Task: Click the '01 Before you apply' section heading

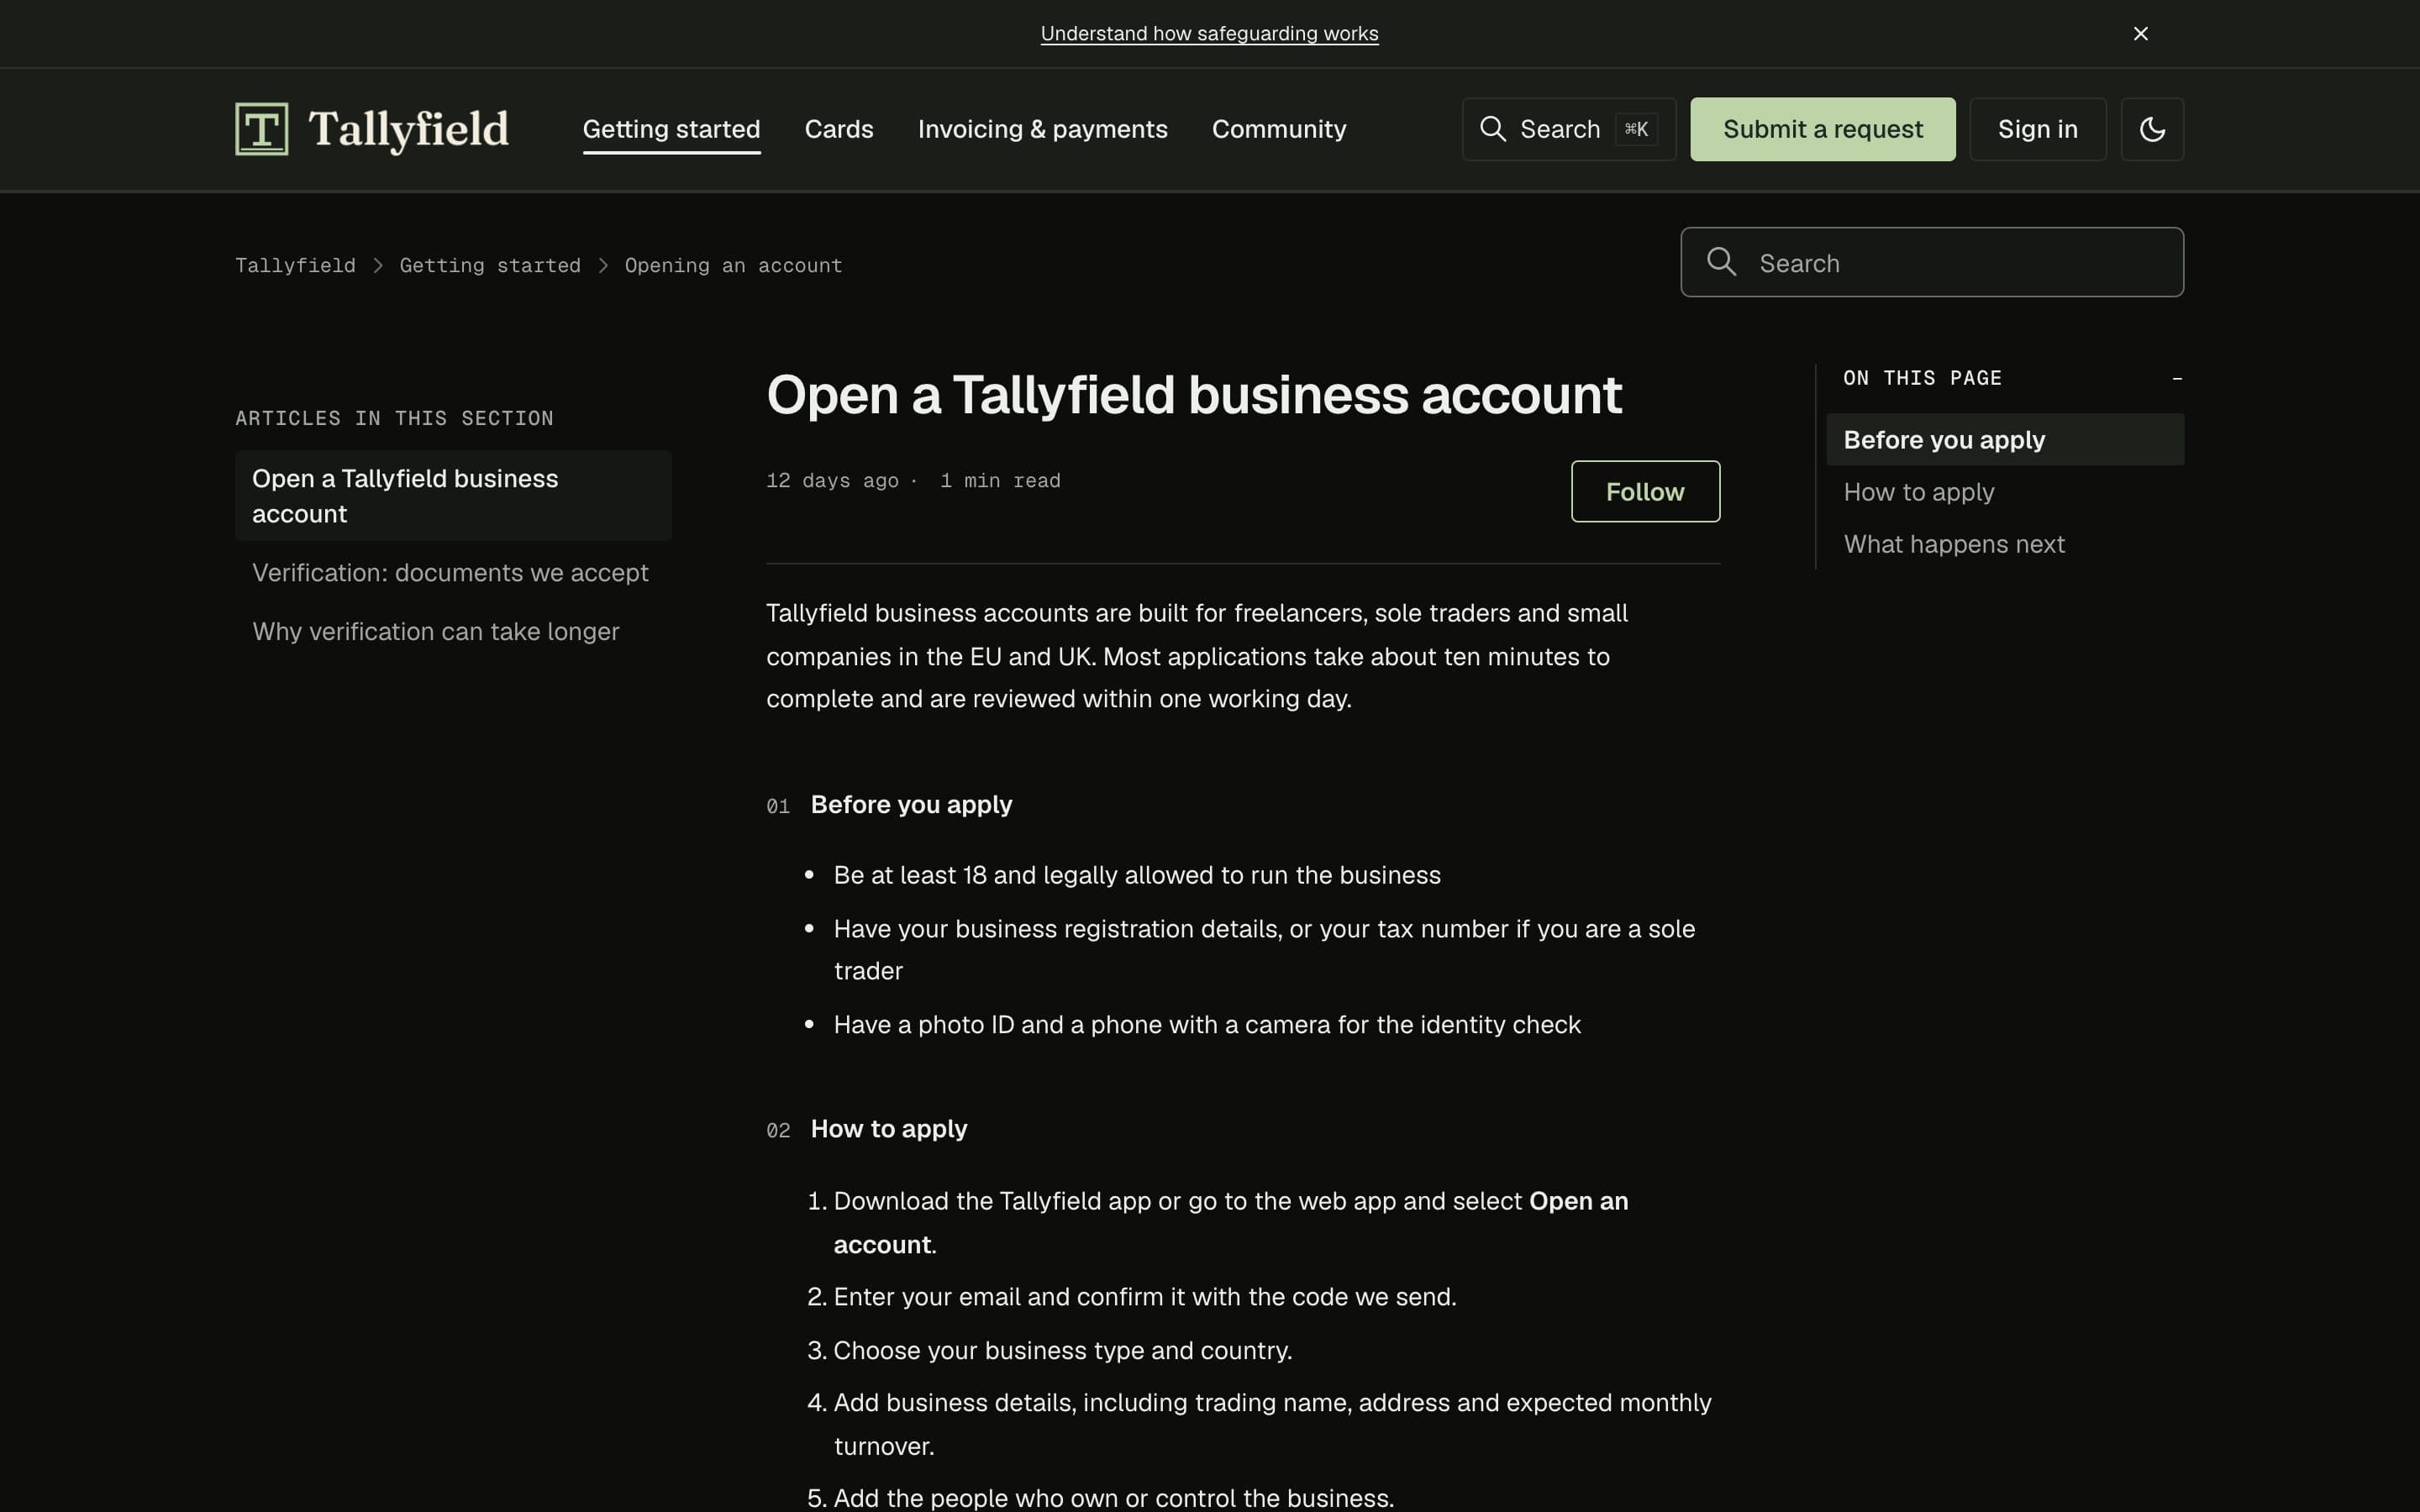Action: coord(889,805)
